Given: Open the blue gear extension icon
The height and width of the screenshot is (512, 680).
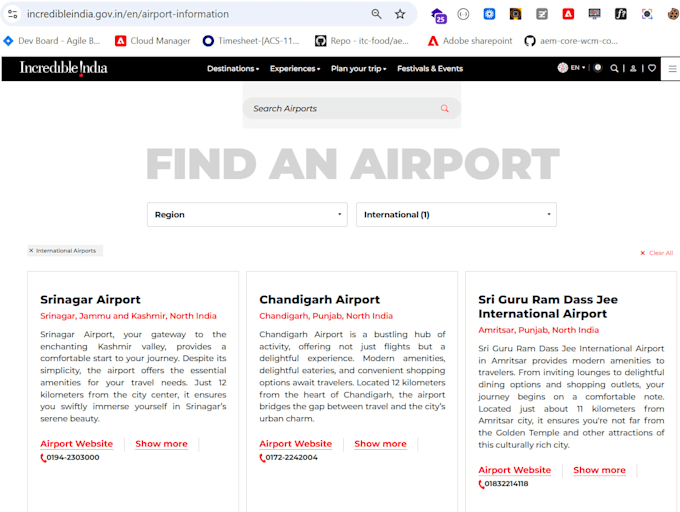Looking at the screenshot, I should (489, 14).
